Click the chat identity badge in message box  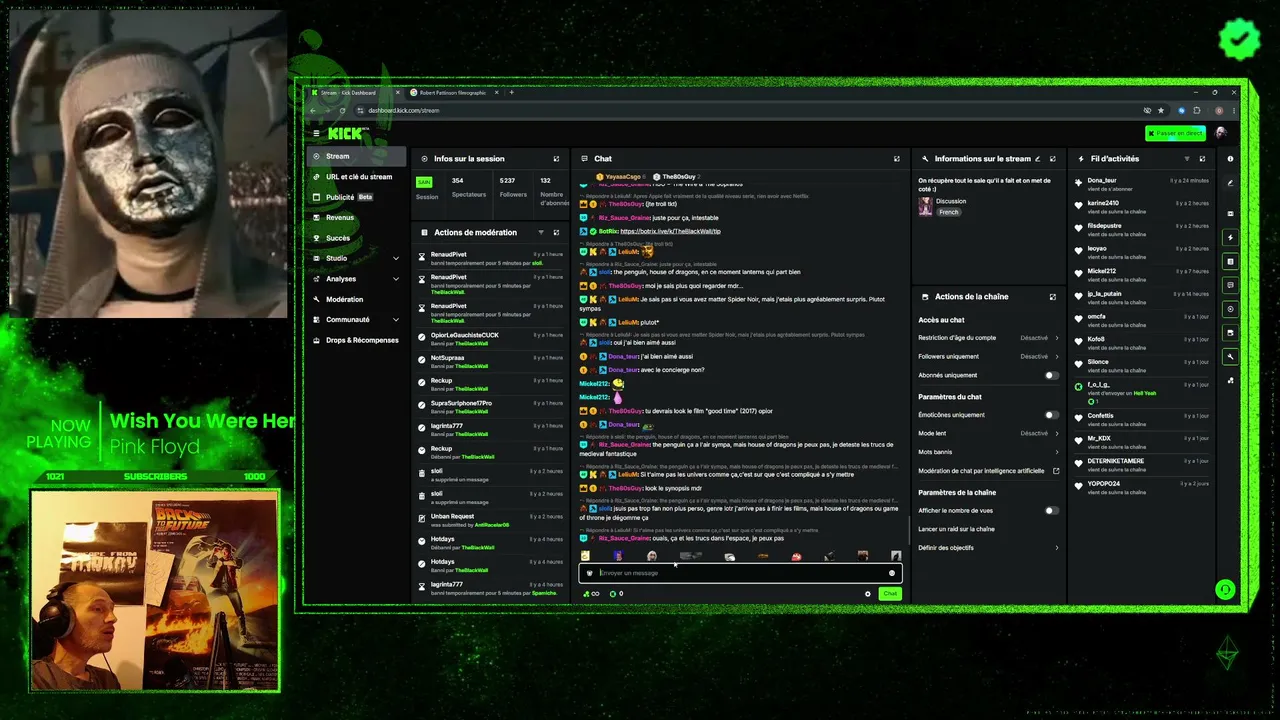pyautogui.click(x=589, y=573)
